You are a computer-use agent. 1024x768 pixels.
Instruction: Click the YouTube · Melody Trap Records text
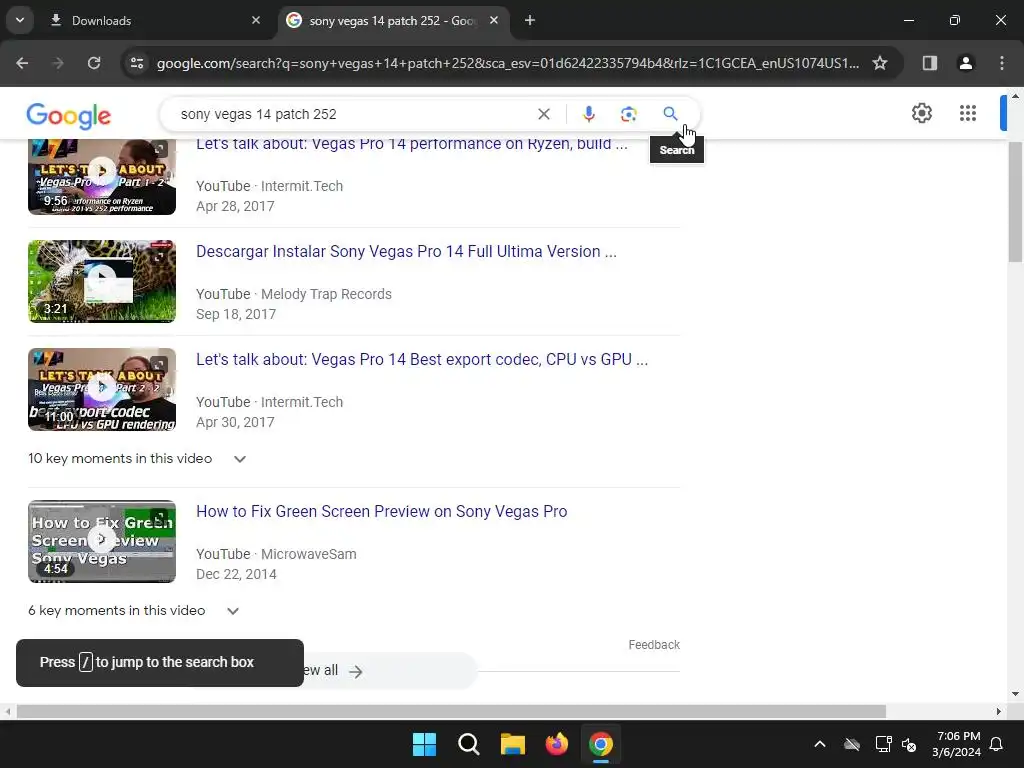294,294
